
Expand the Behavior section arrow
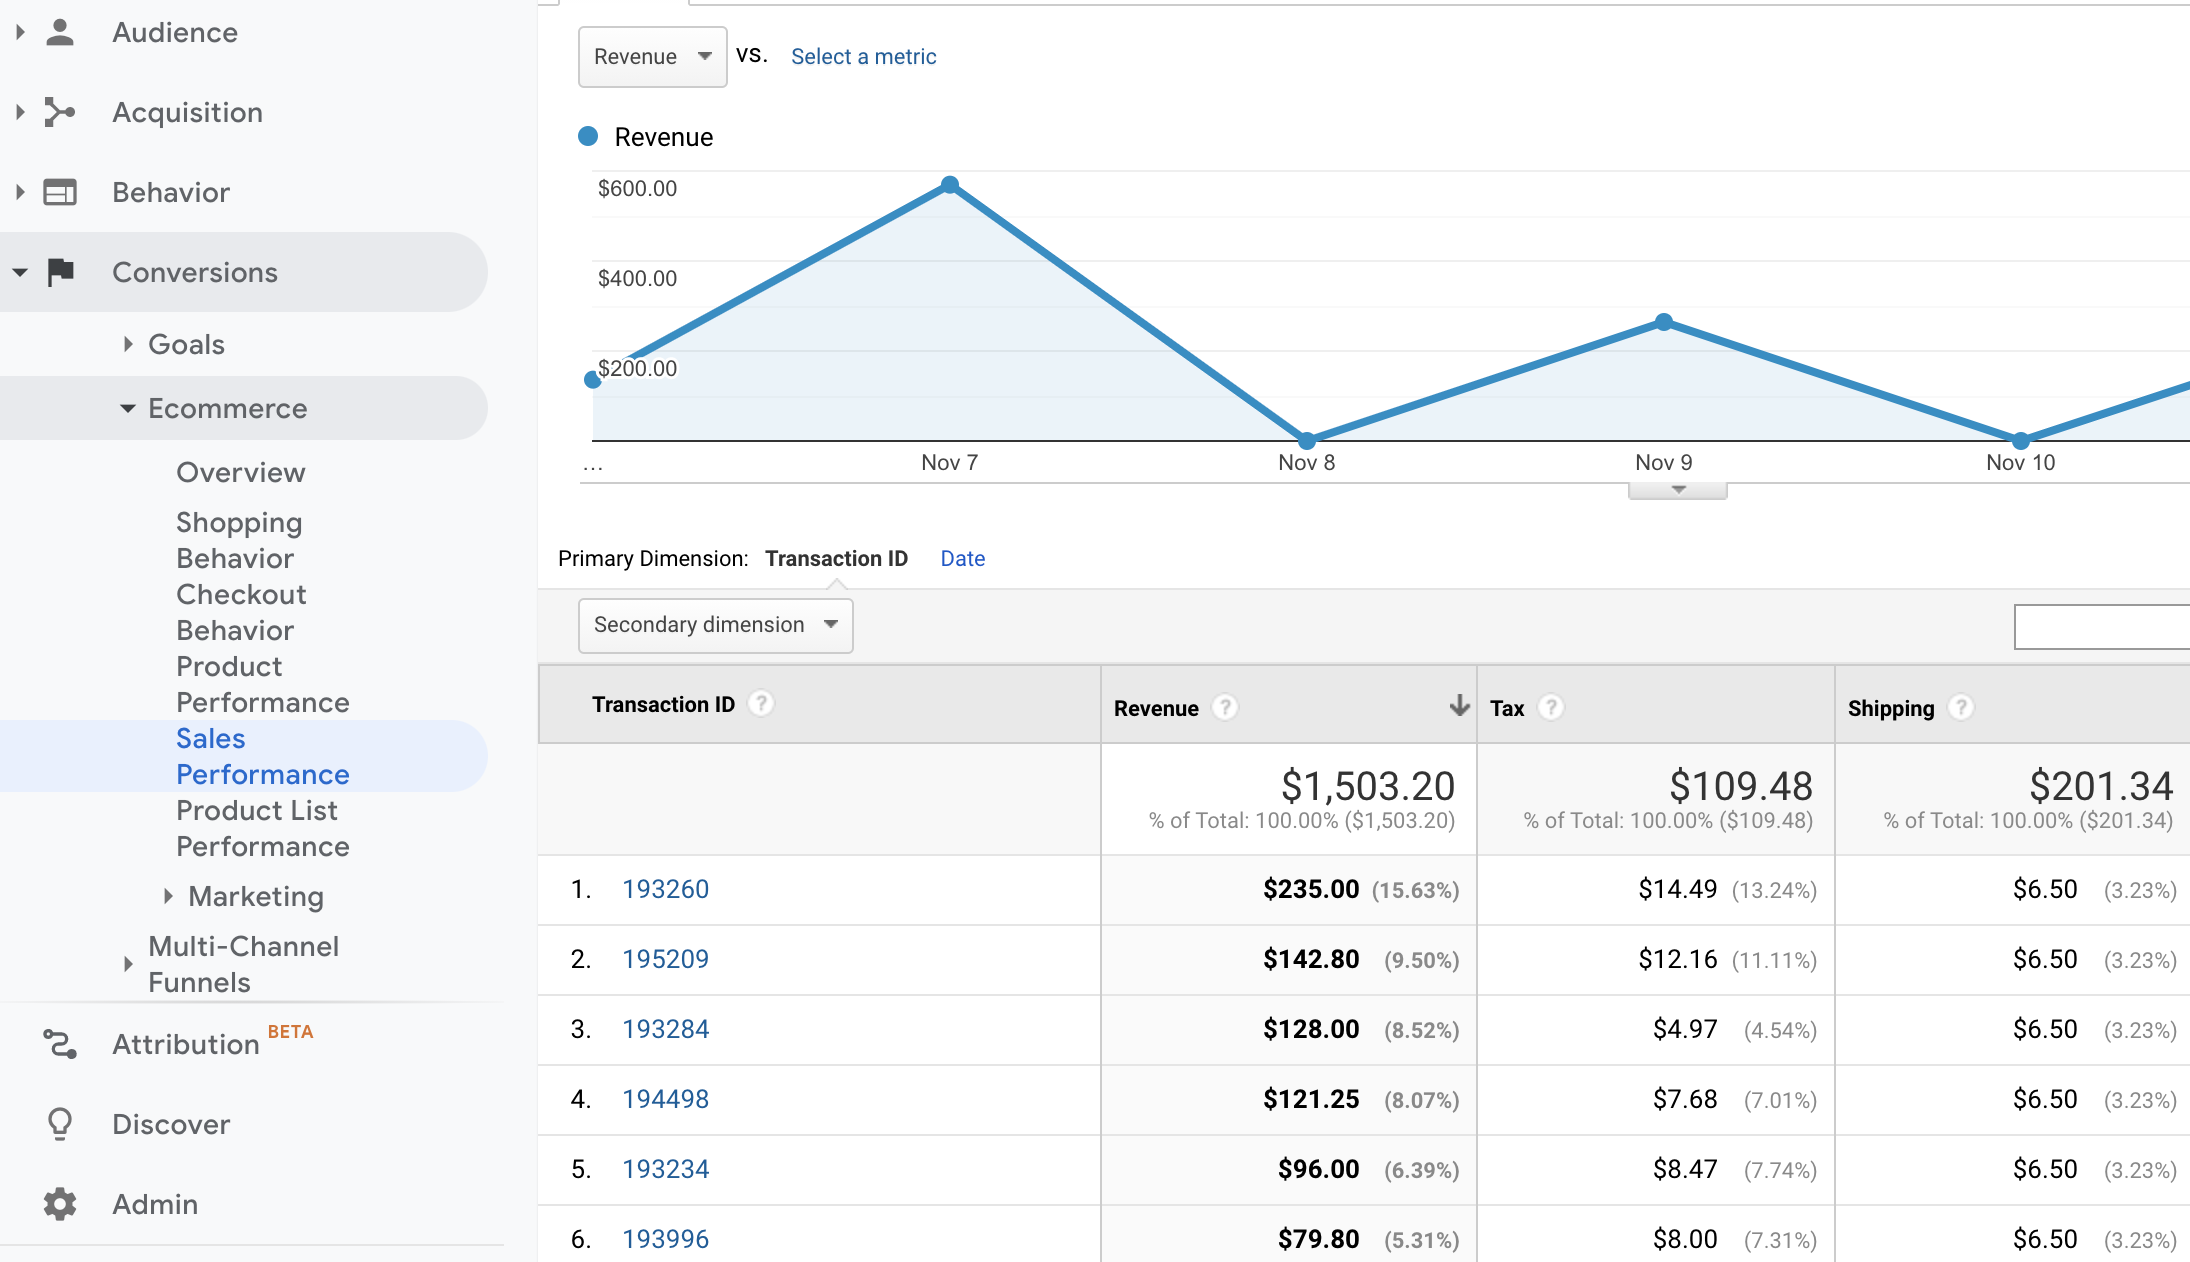tap(20, 192)
